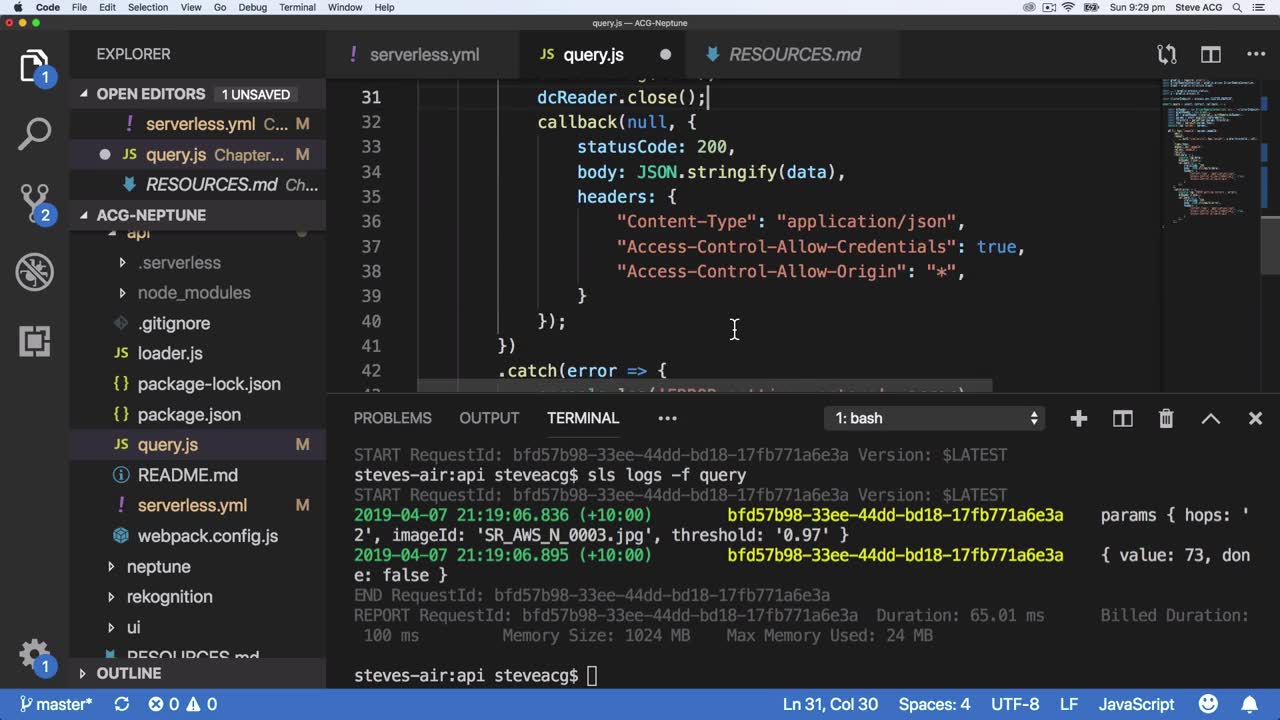Split the editor to the right

click(x=1211, y=55)
